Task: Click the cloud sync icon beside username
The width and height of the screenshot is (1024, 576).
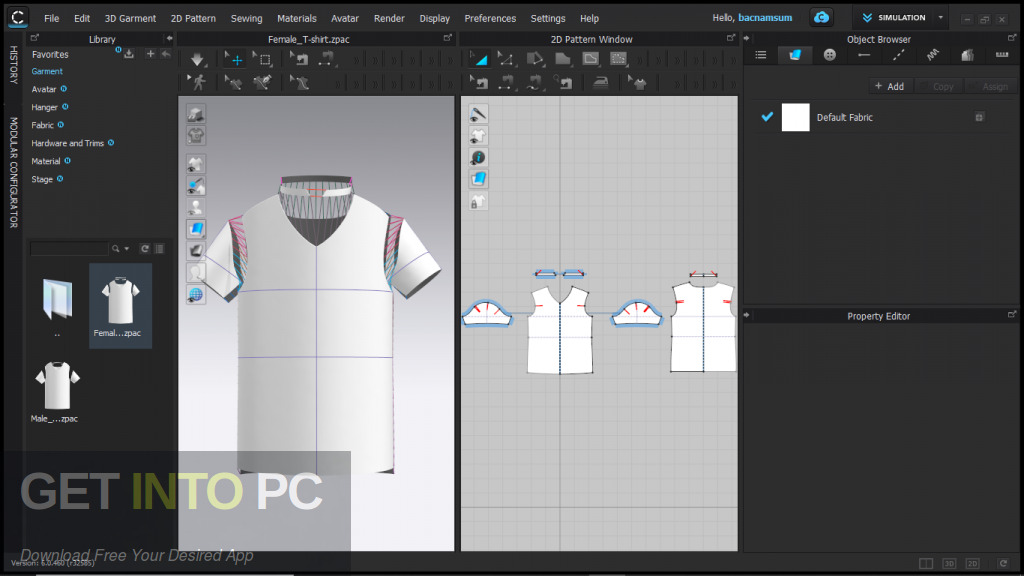Action: coord(822,18)
